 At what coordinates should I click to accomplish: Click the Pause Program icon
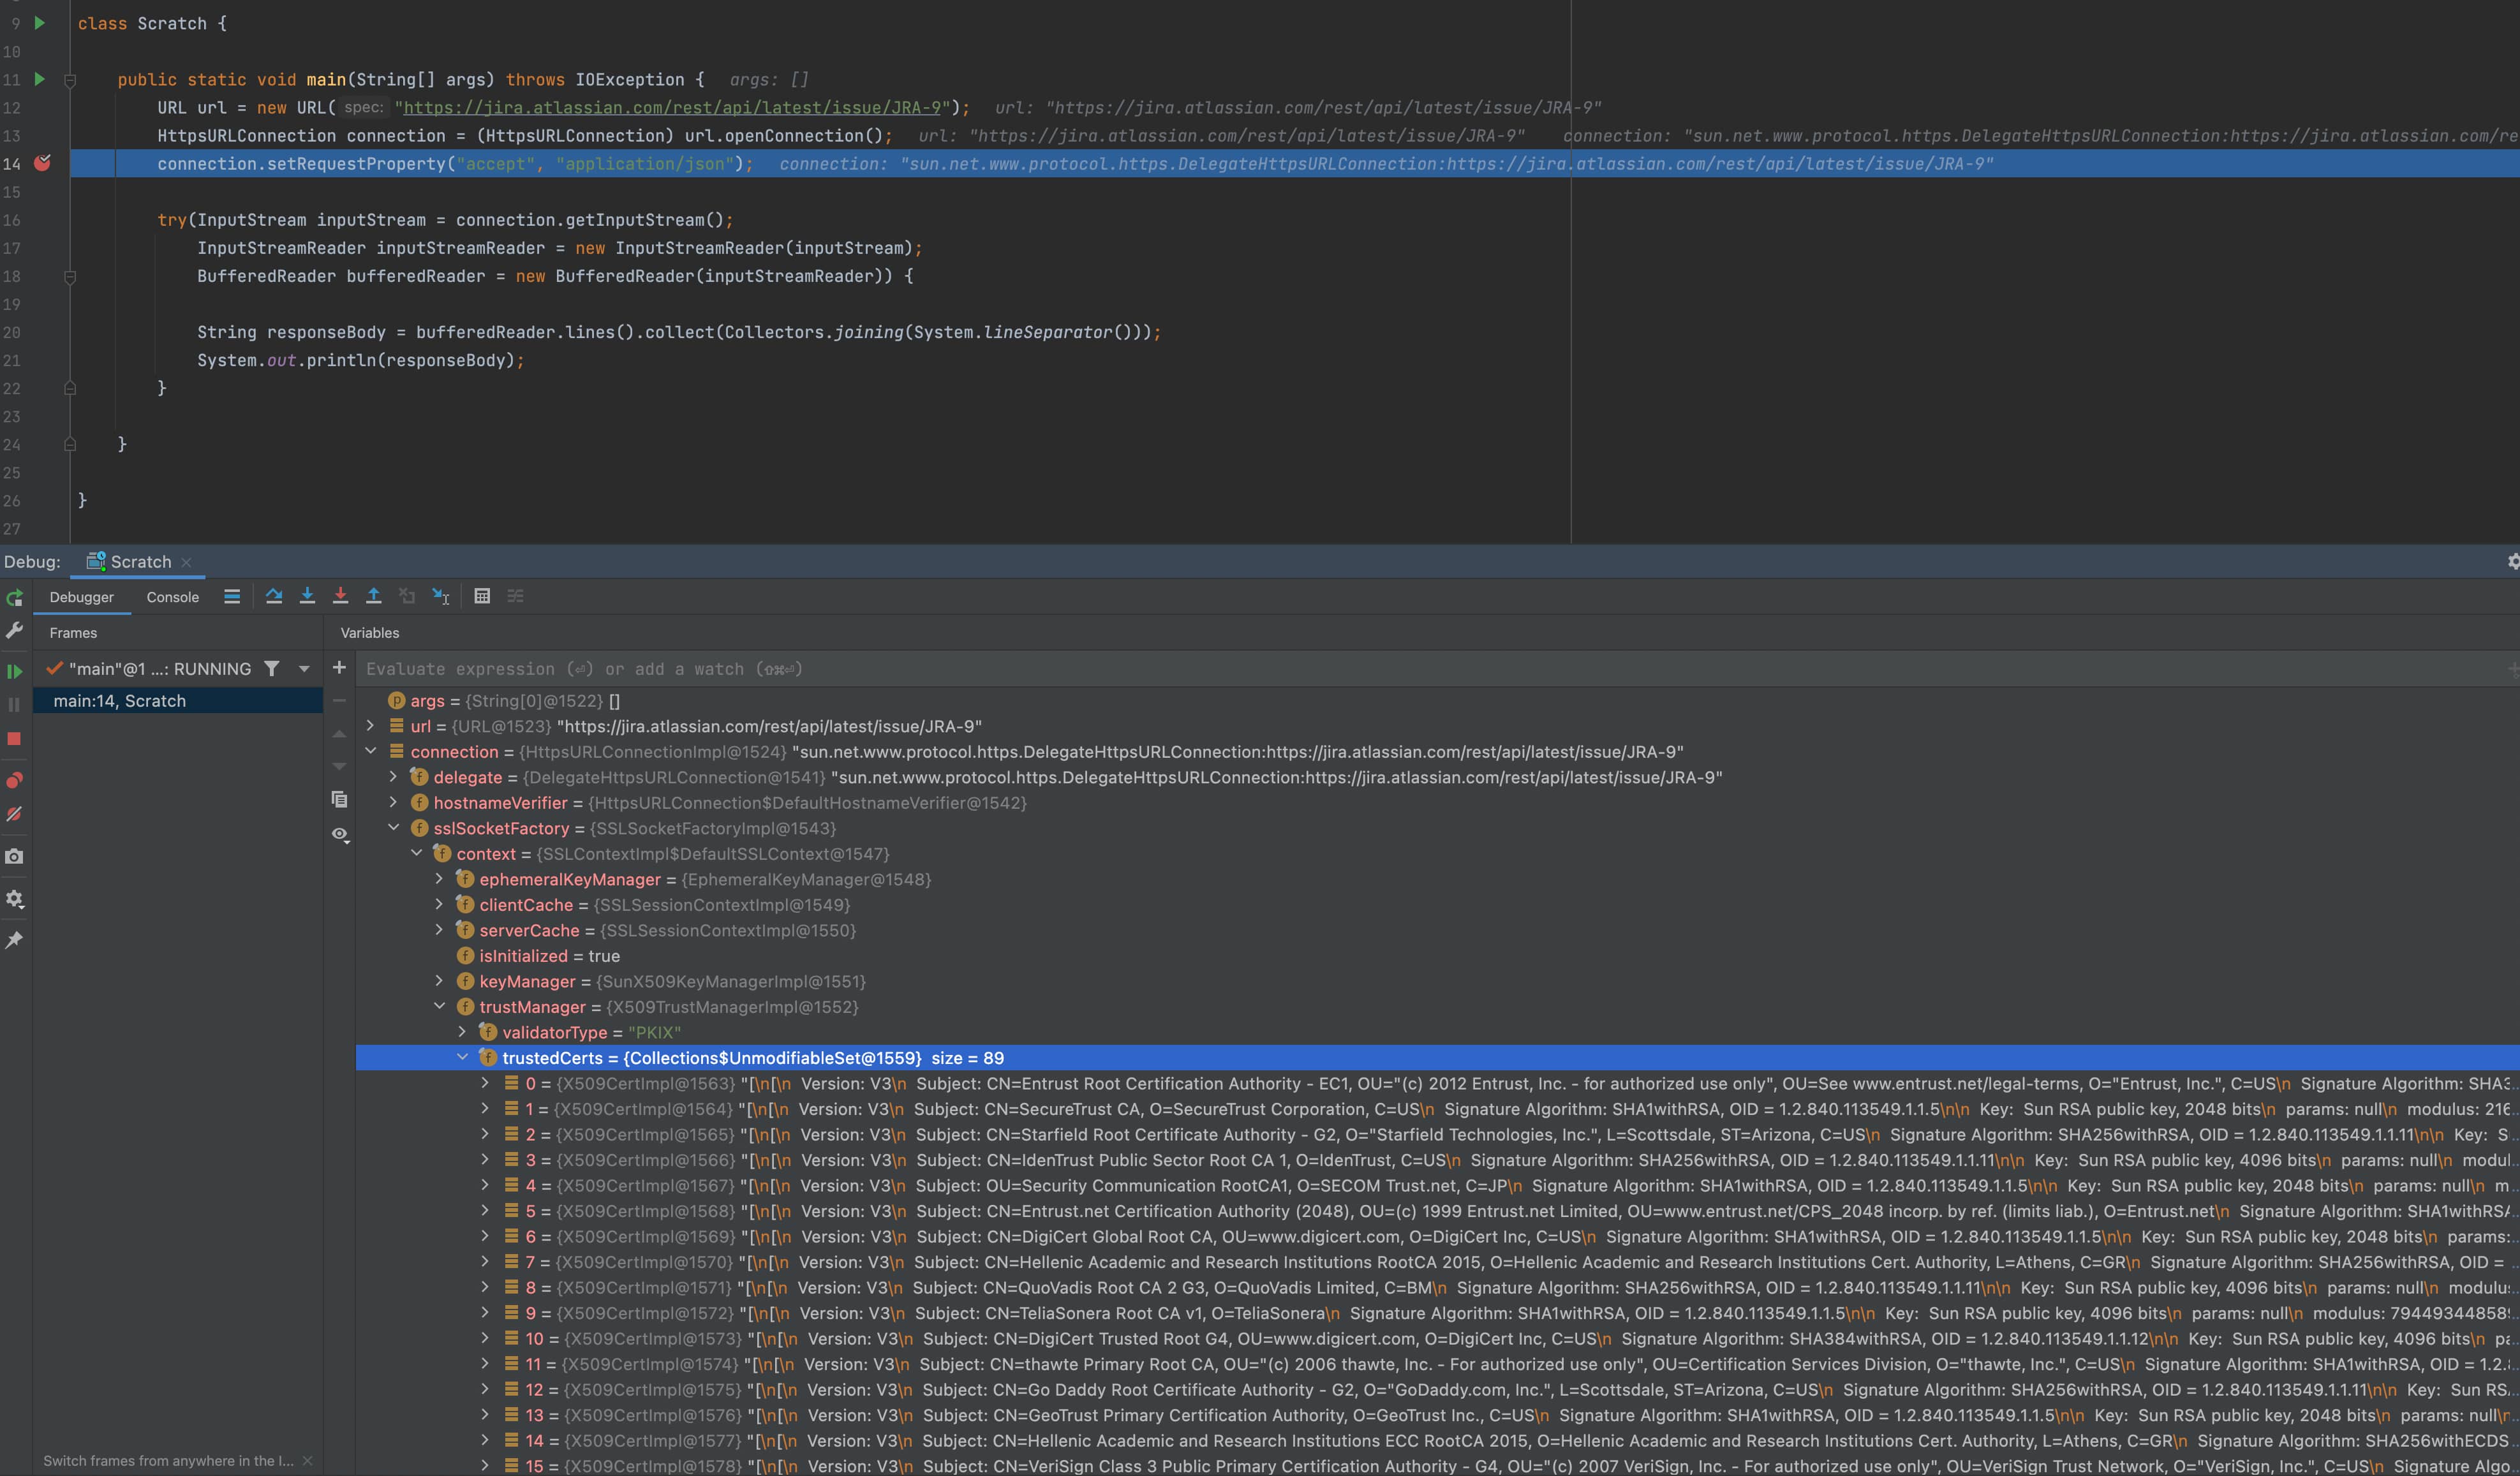pyautogui.click(x=14, y=705)
